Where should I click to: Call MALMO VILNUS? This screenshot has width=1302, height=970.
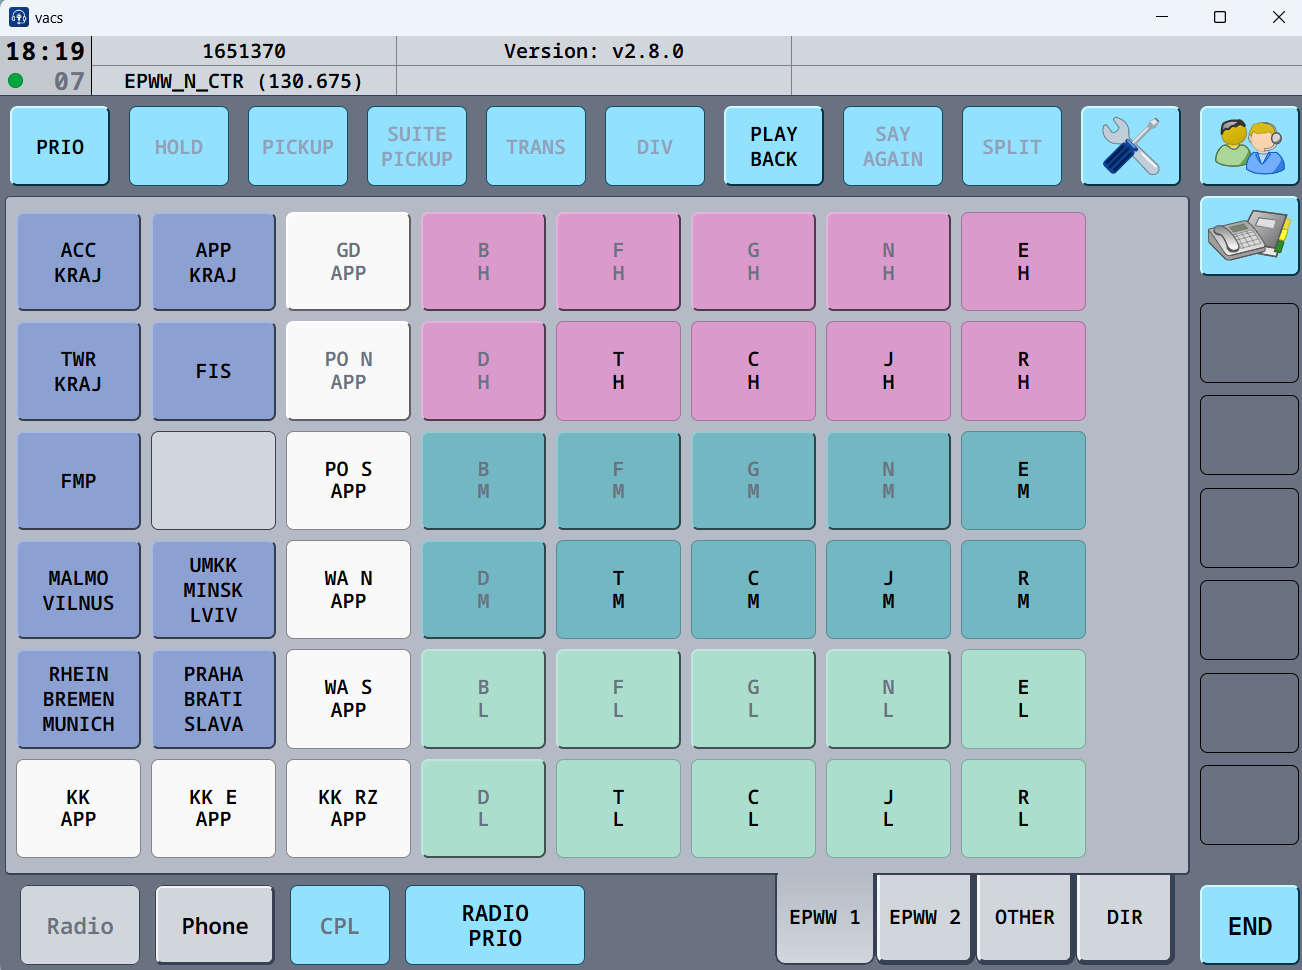click(x=79, y=590)
